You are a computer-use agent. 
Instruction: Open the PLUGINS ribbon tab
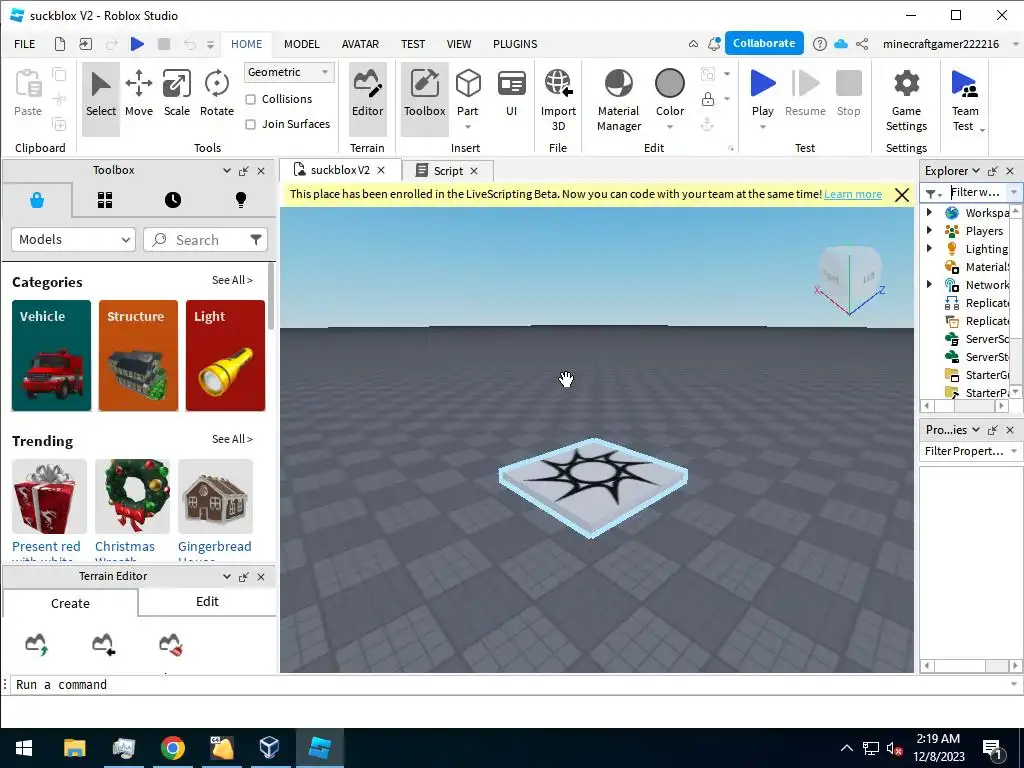(515, 44)
